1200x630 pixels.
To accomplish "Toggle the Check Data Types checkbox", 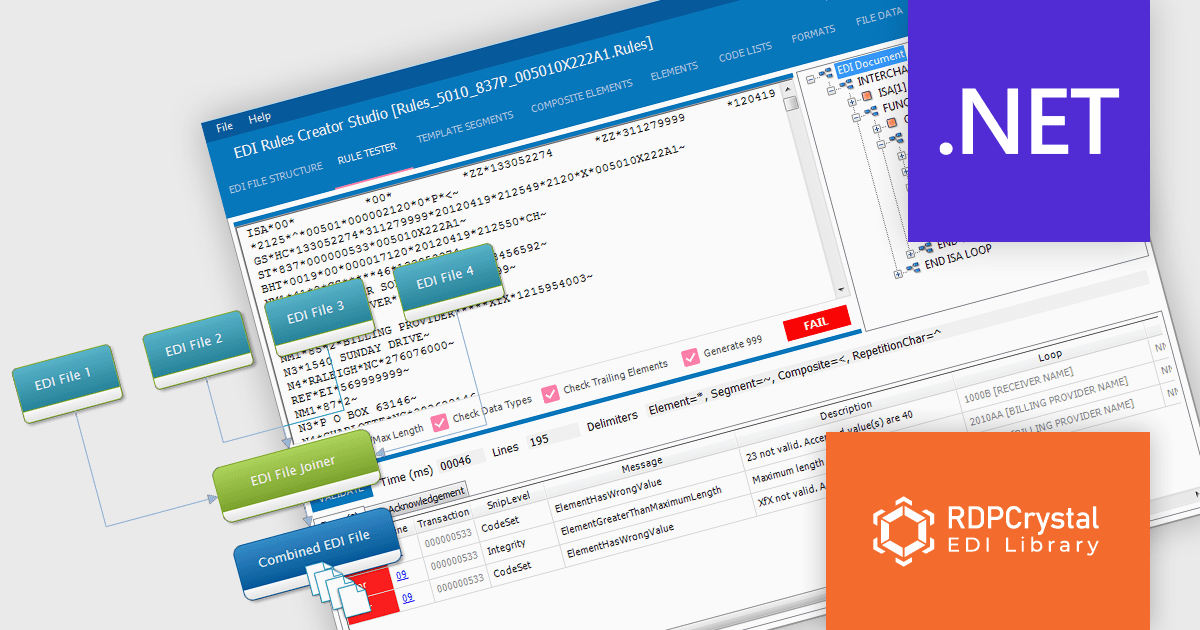I will [x=438, y=423].
